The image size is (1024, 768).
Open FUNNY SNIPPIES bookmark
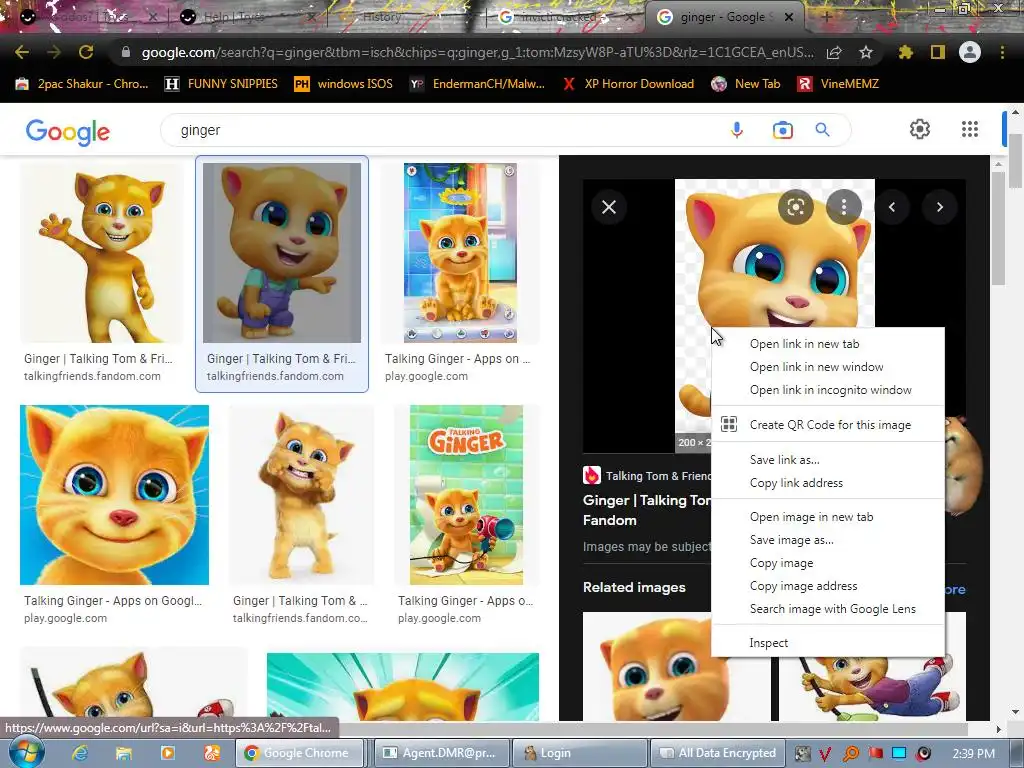point(221,84)
